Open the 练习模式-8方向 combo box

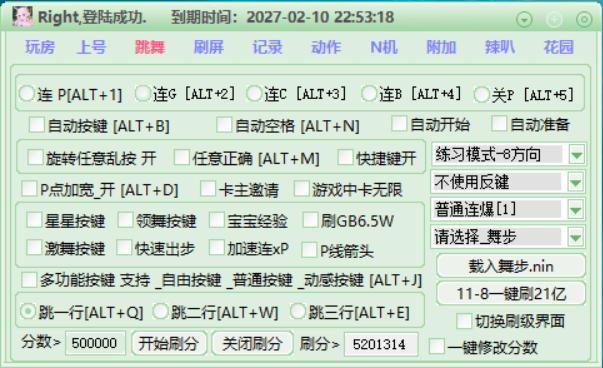point(508,155)
